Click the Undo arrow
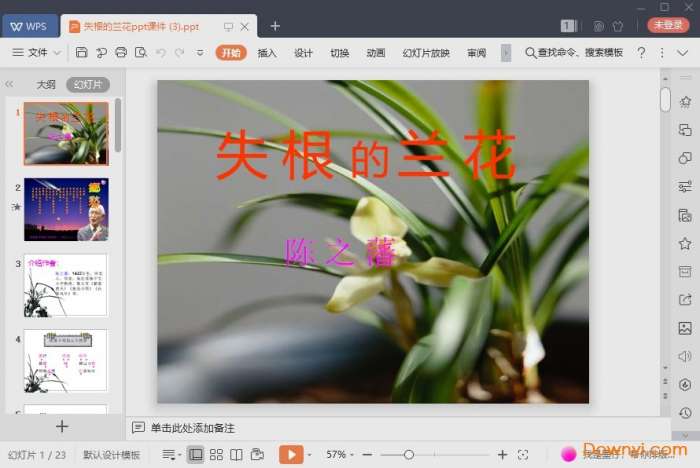700x468 pixels. click(x=161, y=53)
